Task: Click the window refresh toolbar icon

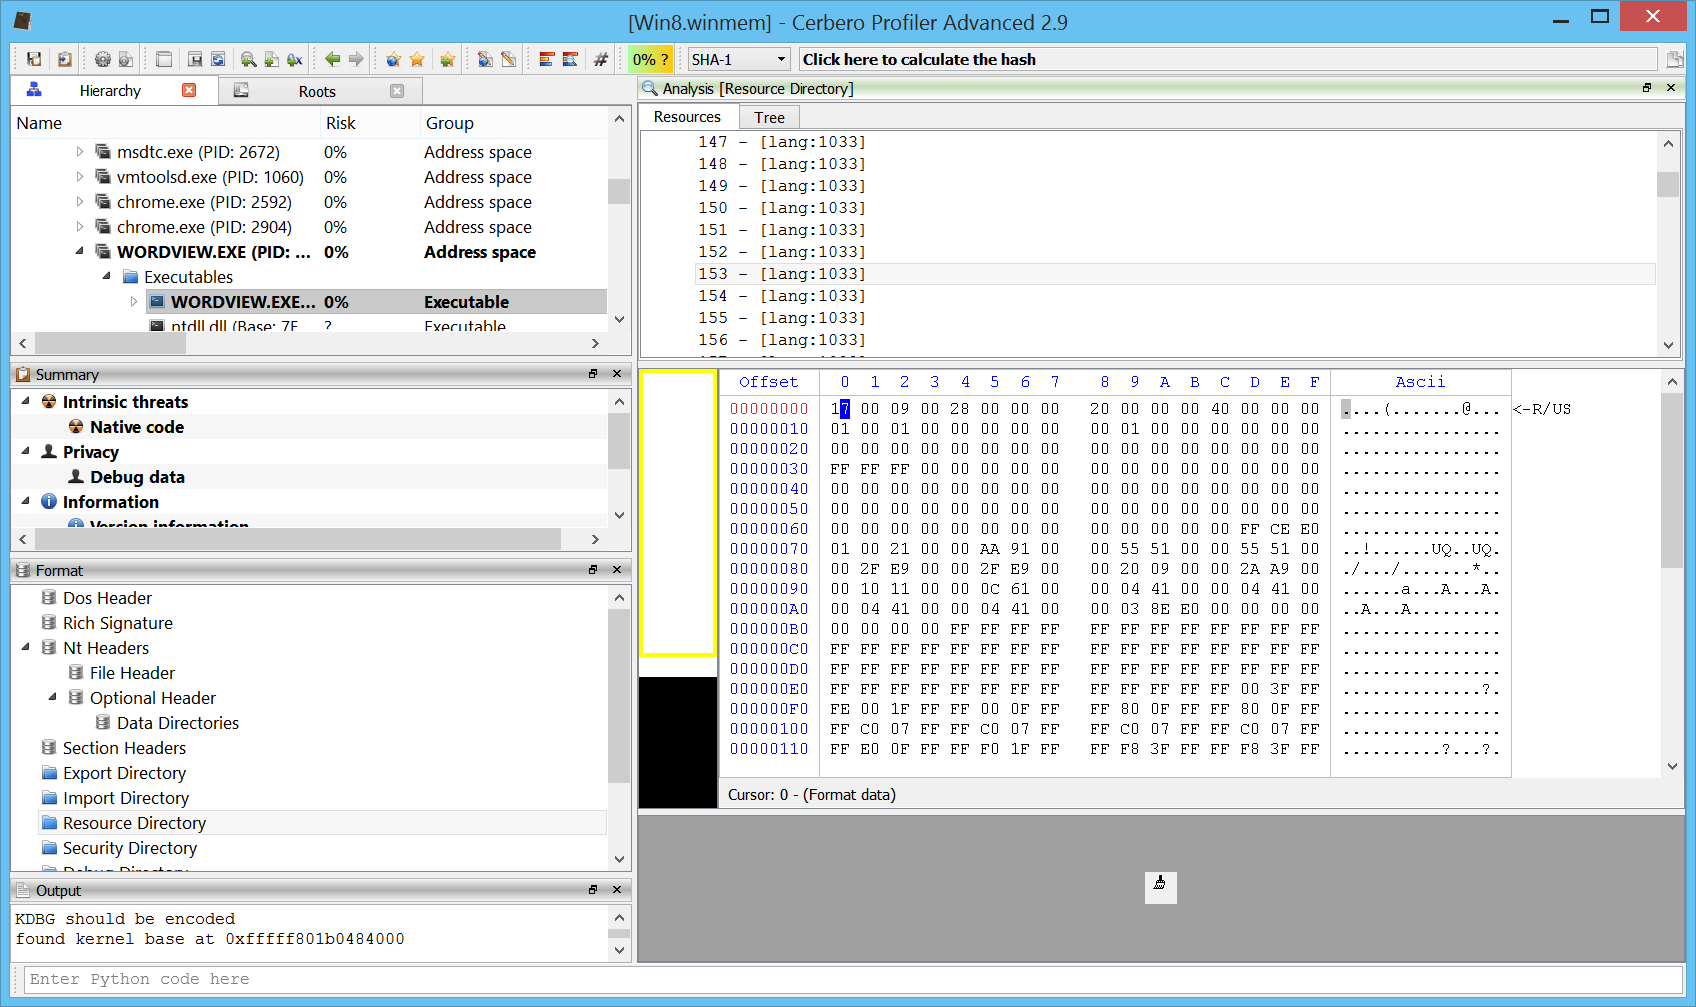Action: [x=218, y=59]
